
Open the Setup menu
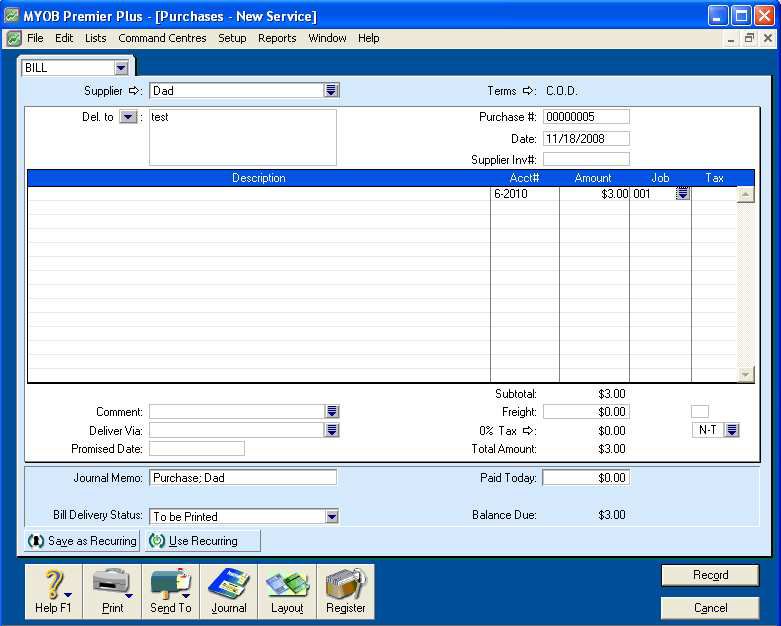click(232, 38)
